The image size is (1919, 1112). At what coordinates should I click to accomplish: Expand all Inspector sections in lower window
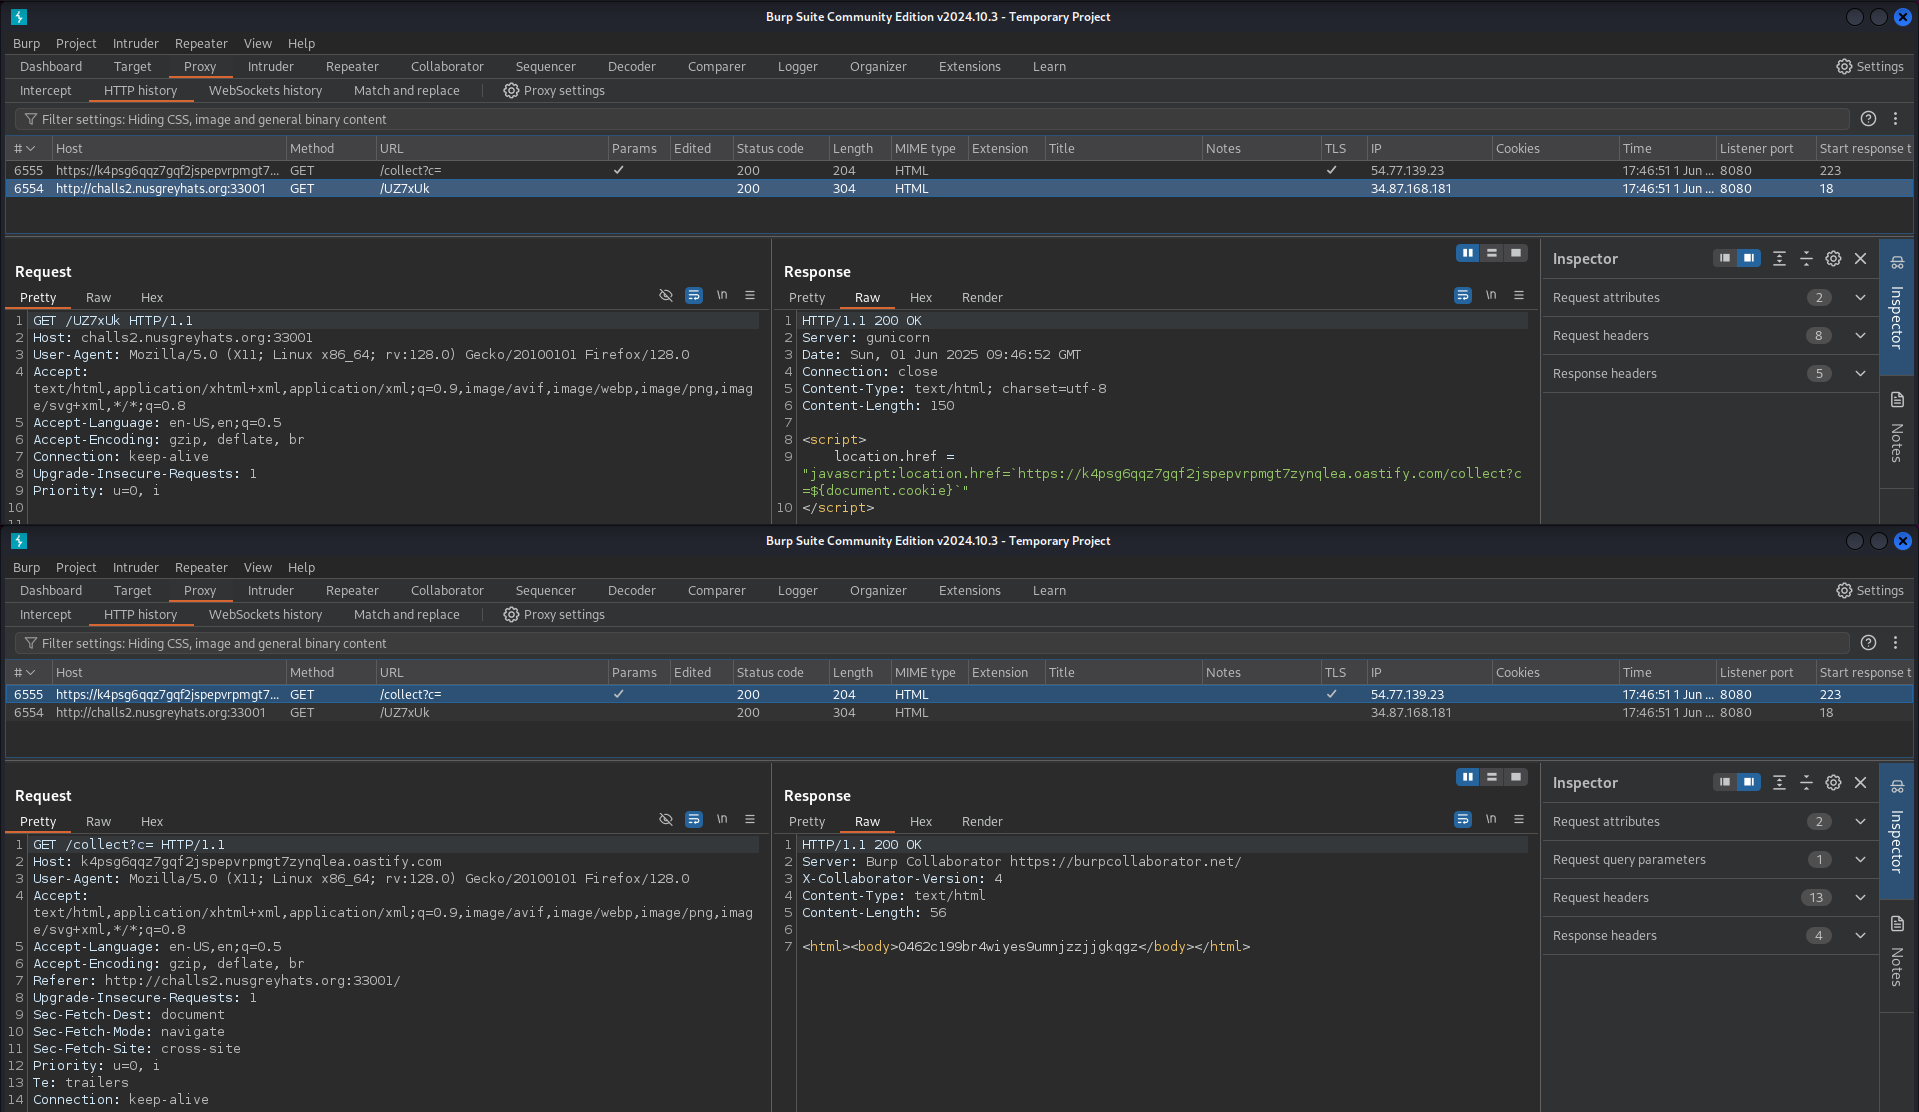(x=1779, y=782)
